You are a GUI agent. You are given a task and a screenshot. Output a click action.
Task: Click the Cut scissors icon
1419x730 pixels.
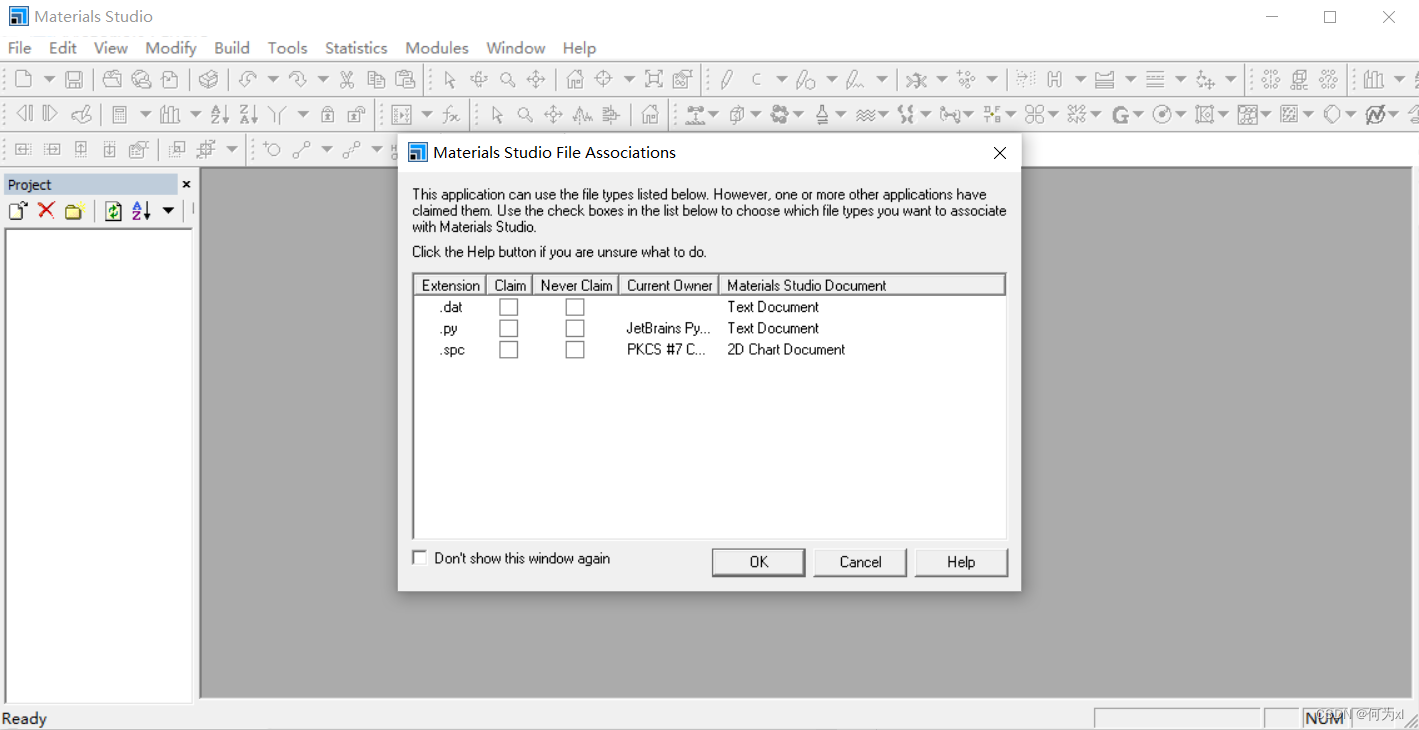347,79
